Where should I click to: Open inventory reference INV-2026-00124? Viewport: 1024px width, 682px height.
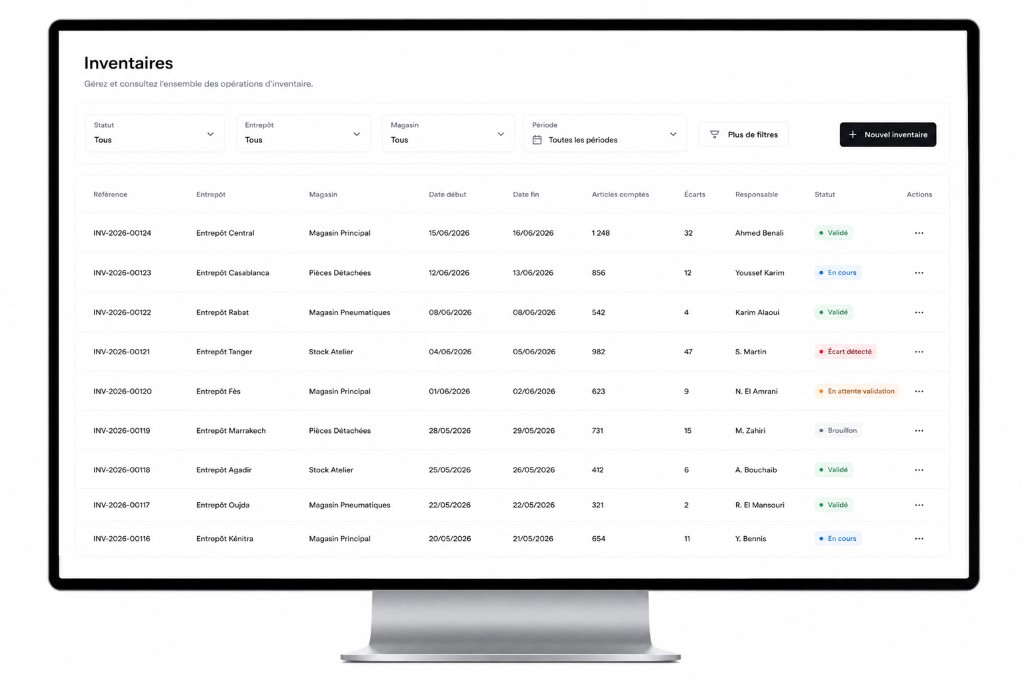click(x=122, y=233)
